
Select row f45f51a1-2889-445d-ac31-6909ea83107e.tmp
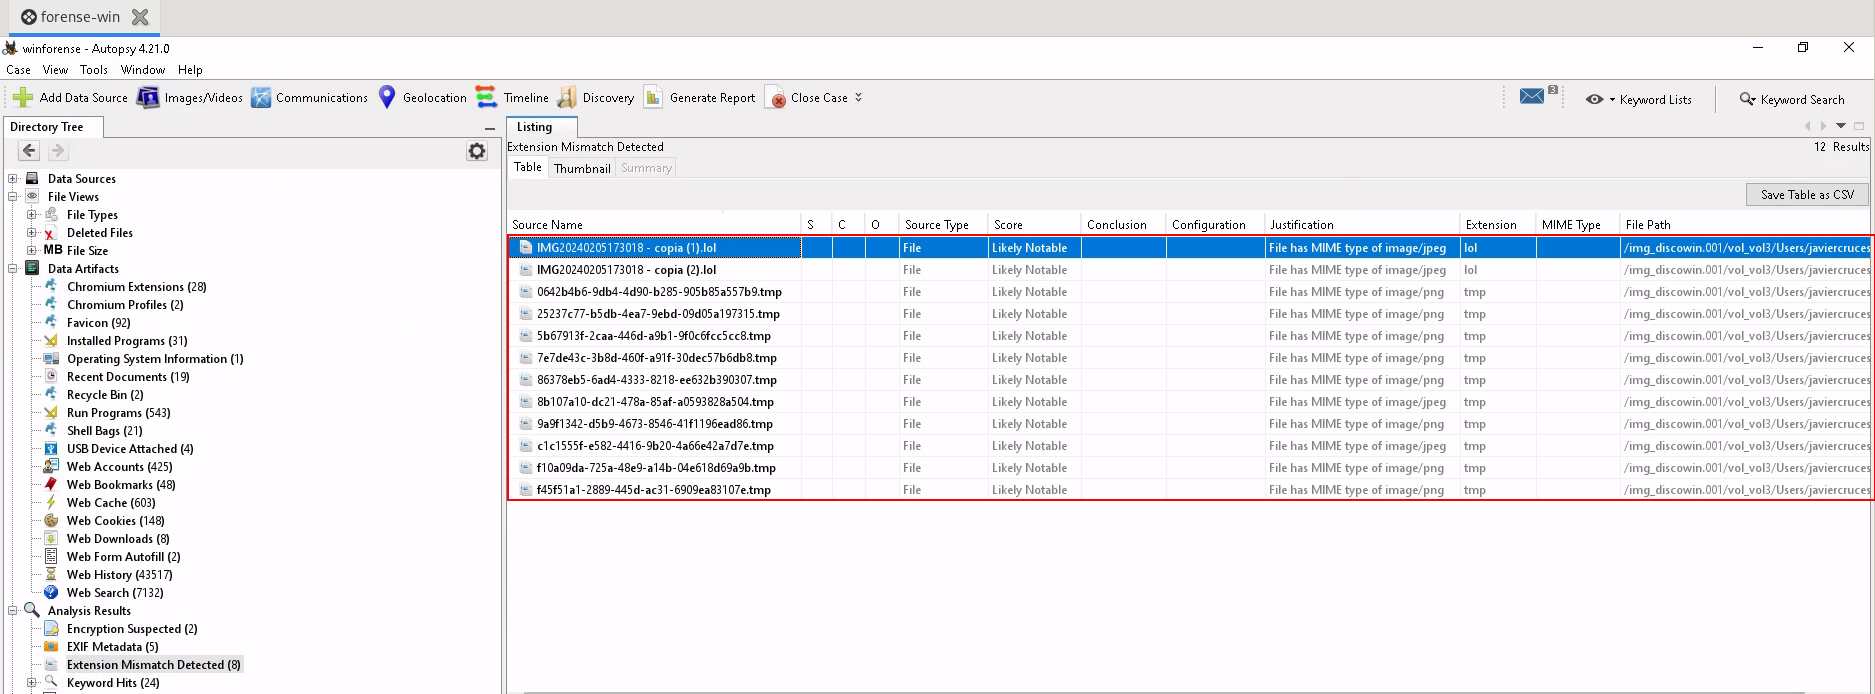coord(1189,490)
